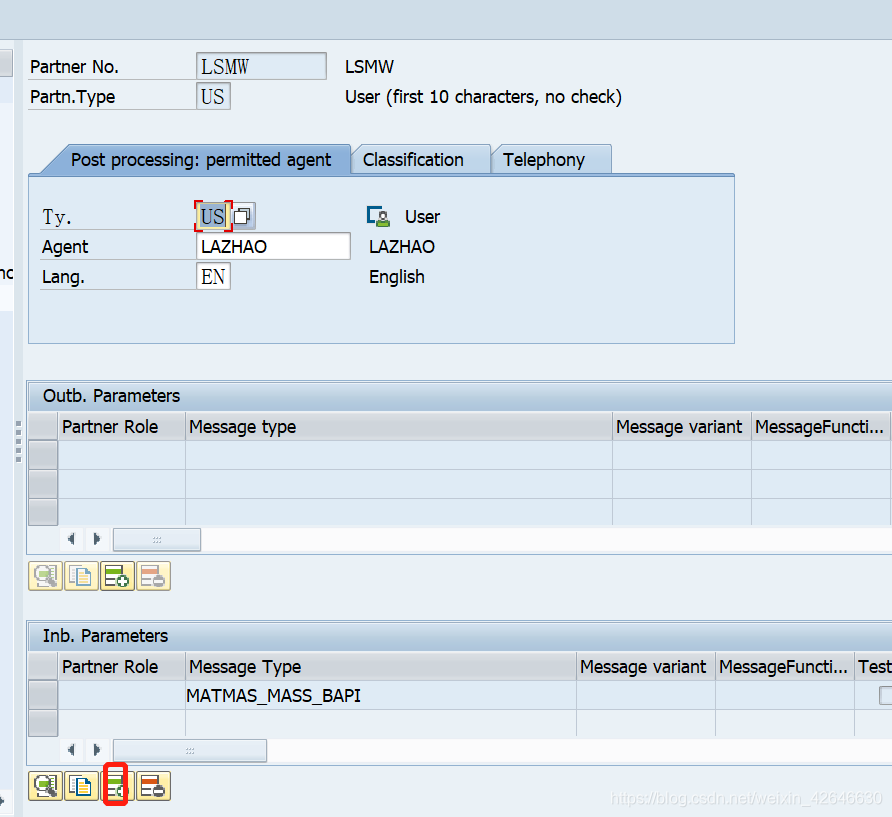Click Message variant cell of MATMAS_MASS_BAPI row
Image resolution: width=892 pixels, height=817 pixels.
pos(646,695)
